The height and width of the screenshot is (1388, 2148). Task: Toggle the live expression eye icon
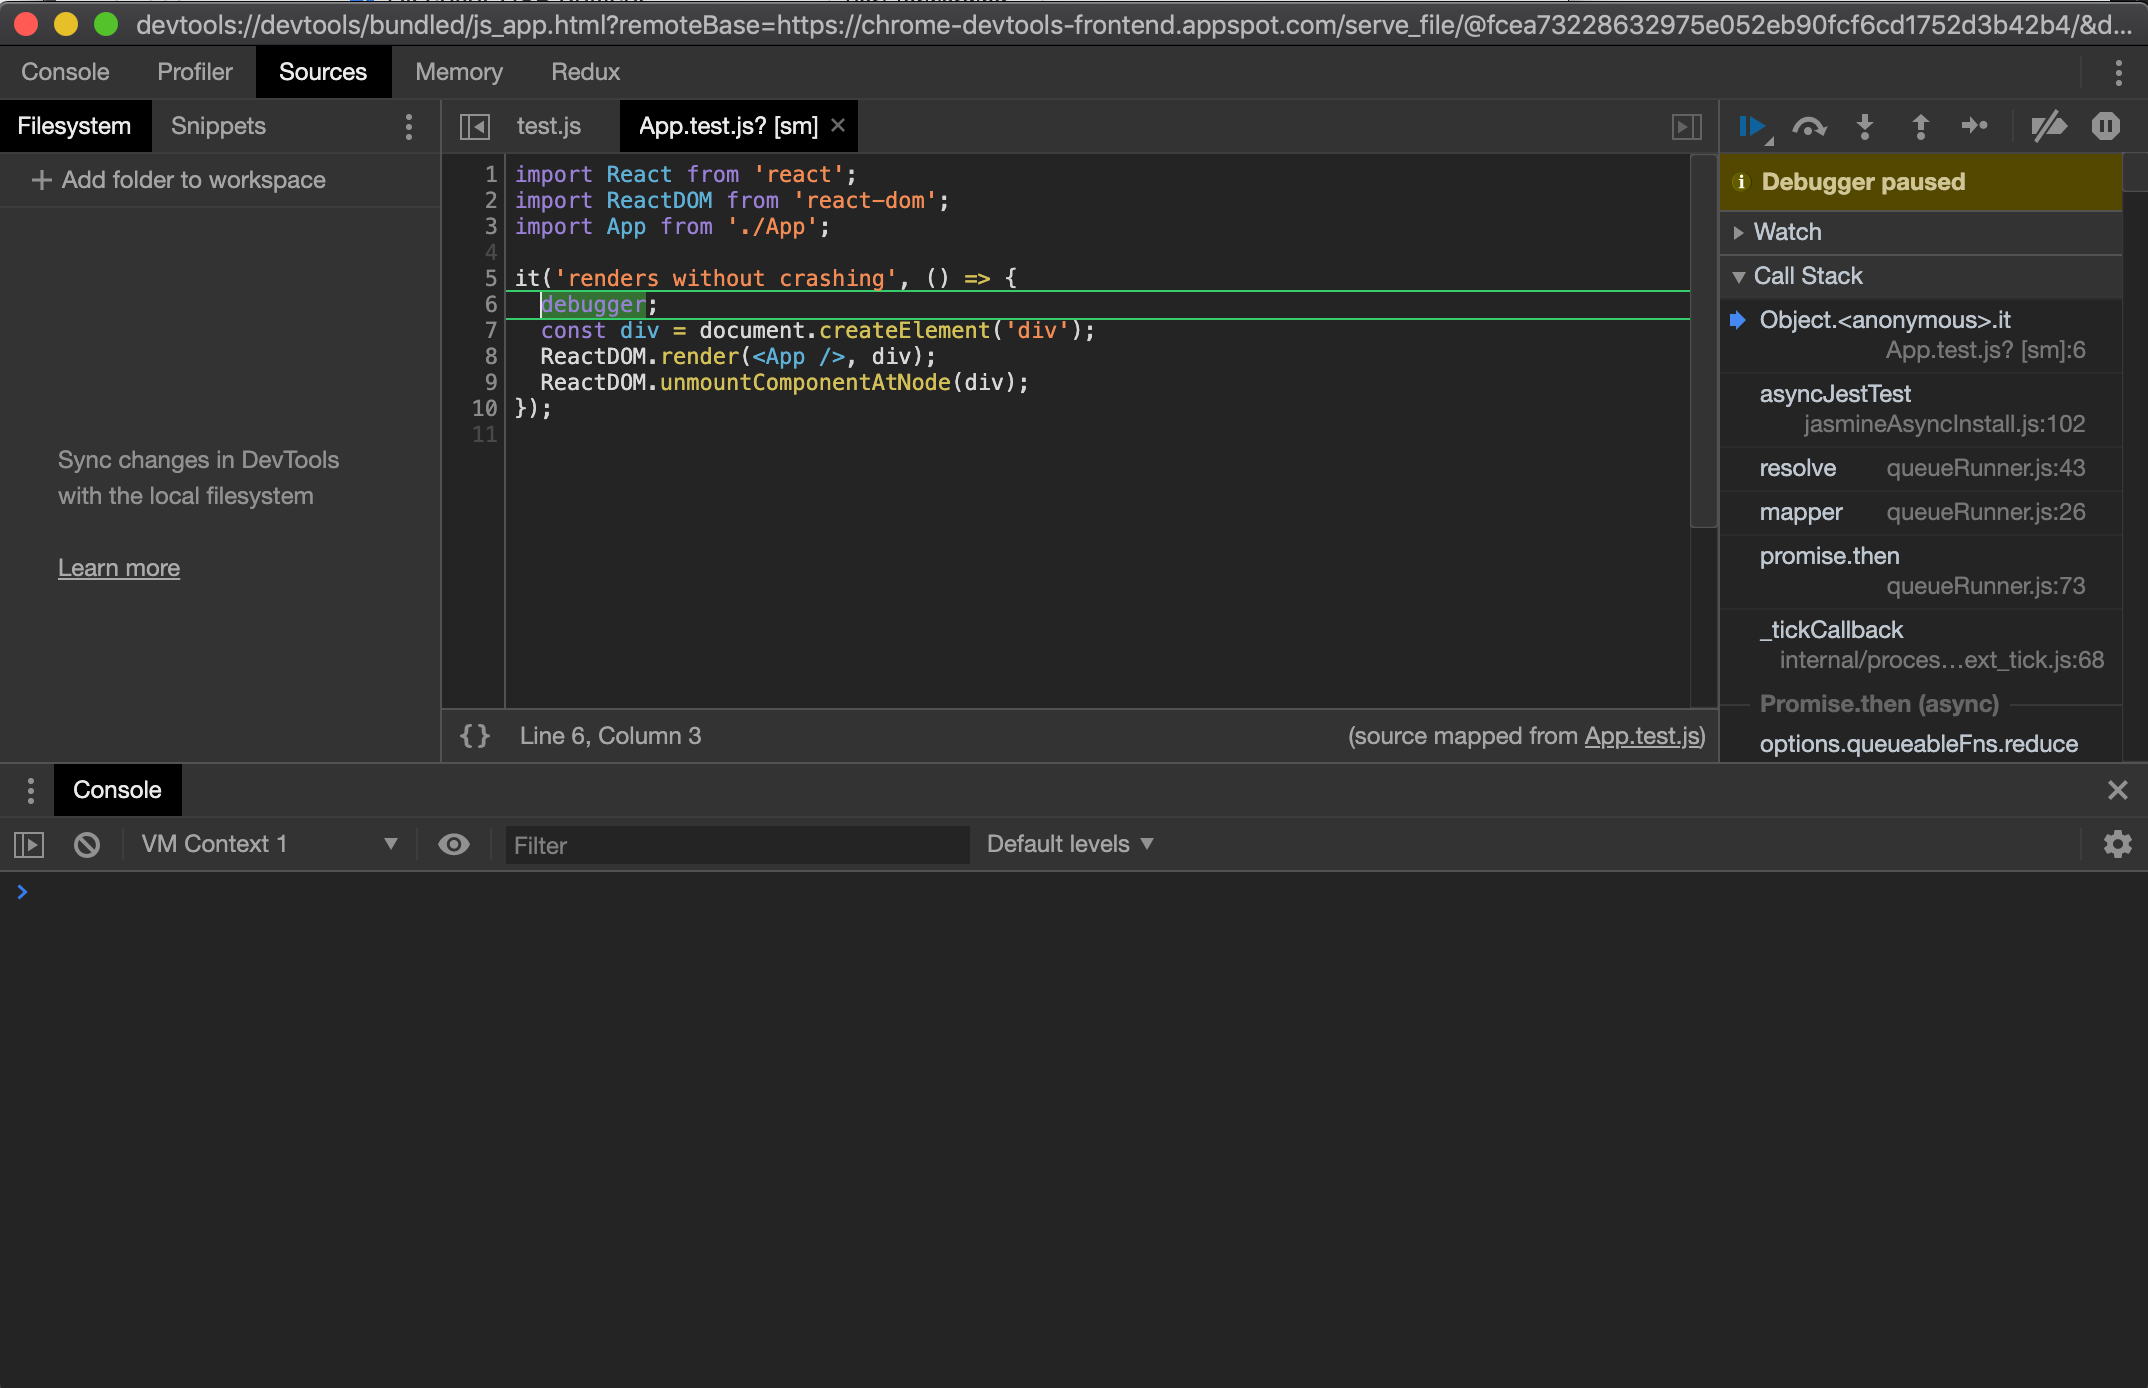(455, 844)
